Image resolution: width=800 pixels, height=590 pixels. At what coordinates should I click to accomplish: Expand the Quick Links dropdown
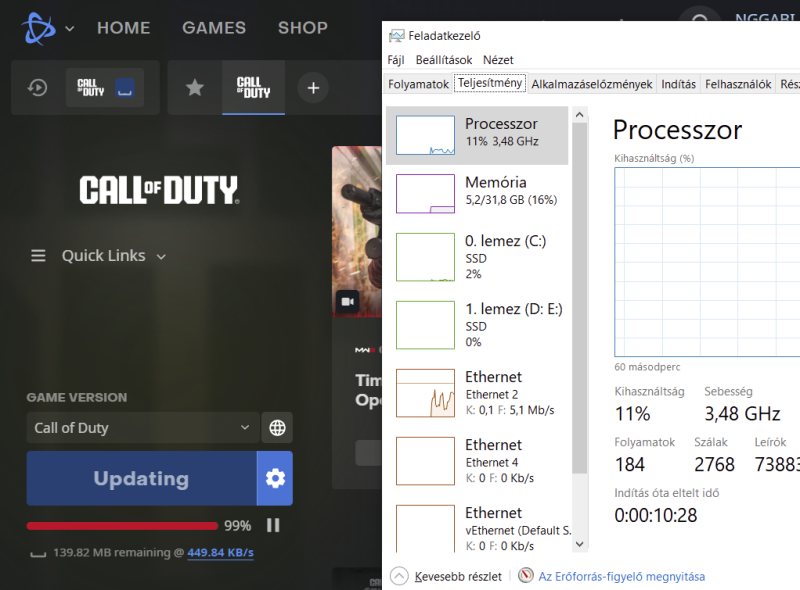pos(161,257)
